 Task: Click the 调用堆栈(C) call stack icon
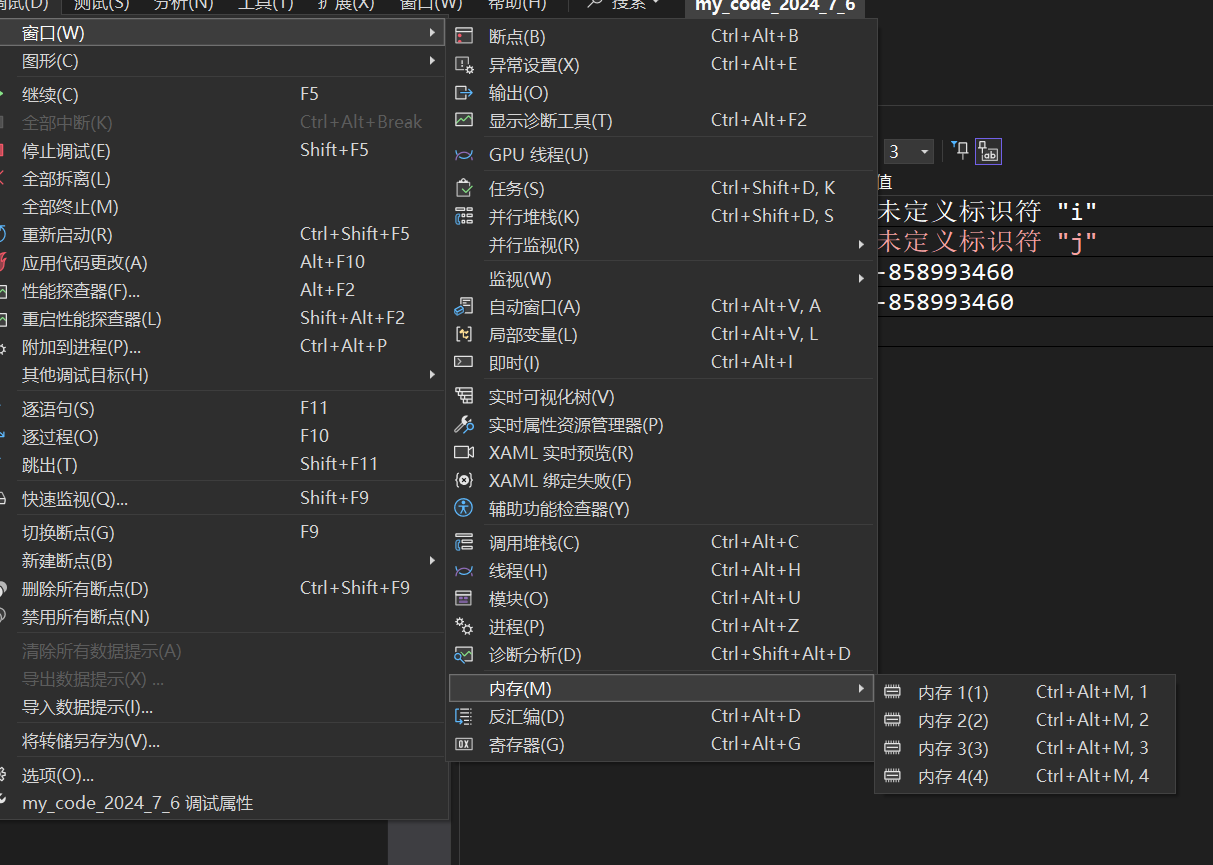point(464,543)
